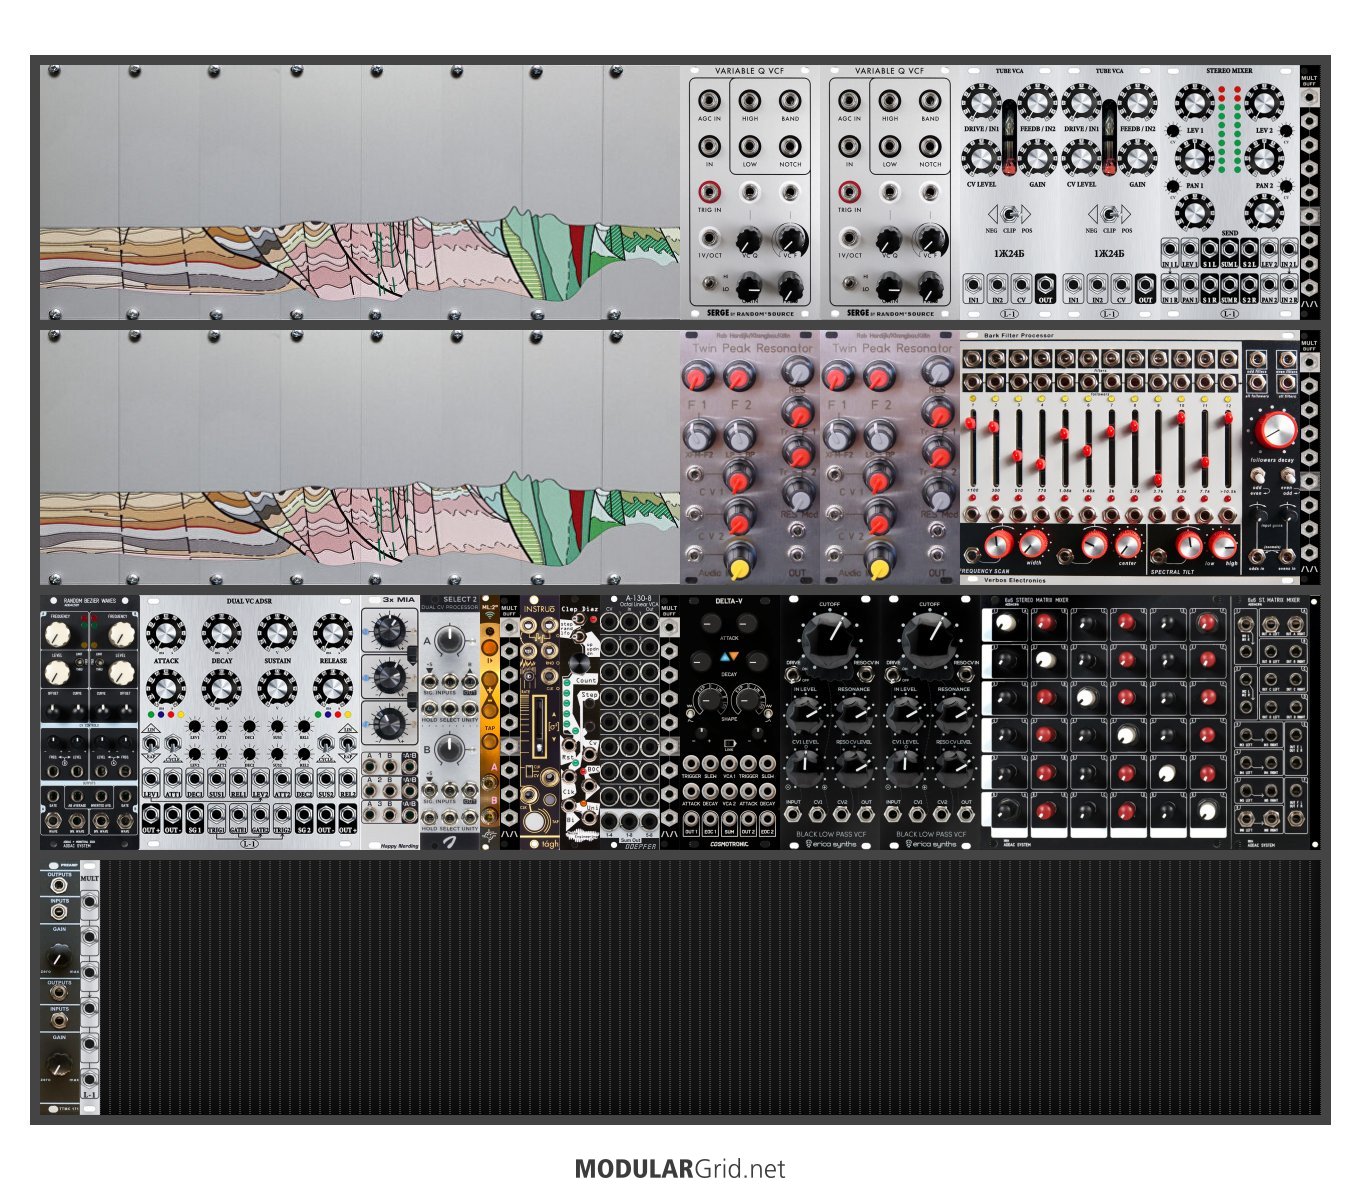Click FEEDB / IN2 knob on right Tube VCA
The height and width of the screenshot is (1190, 1361).
tap(1137, 102)
